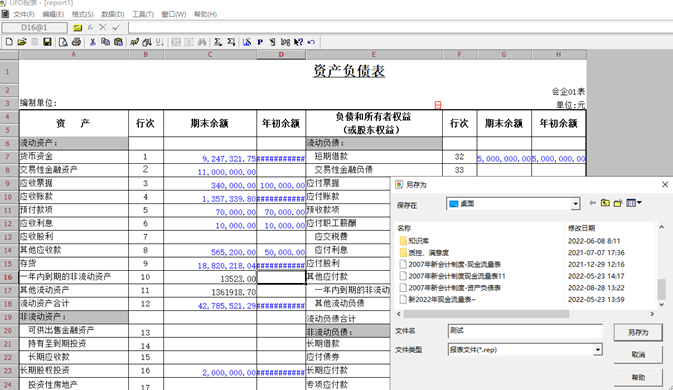Click the Copy toolbar icon
This screenshot has height=390, width=673.
[105, 42]
